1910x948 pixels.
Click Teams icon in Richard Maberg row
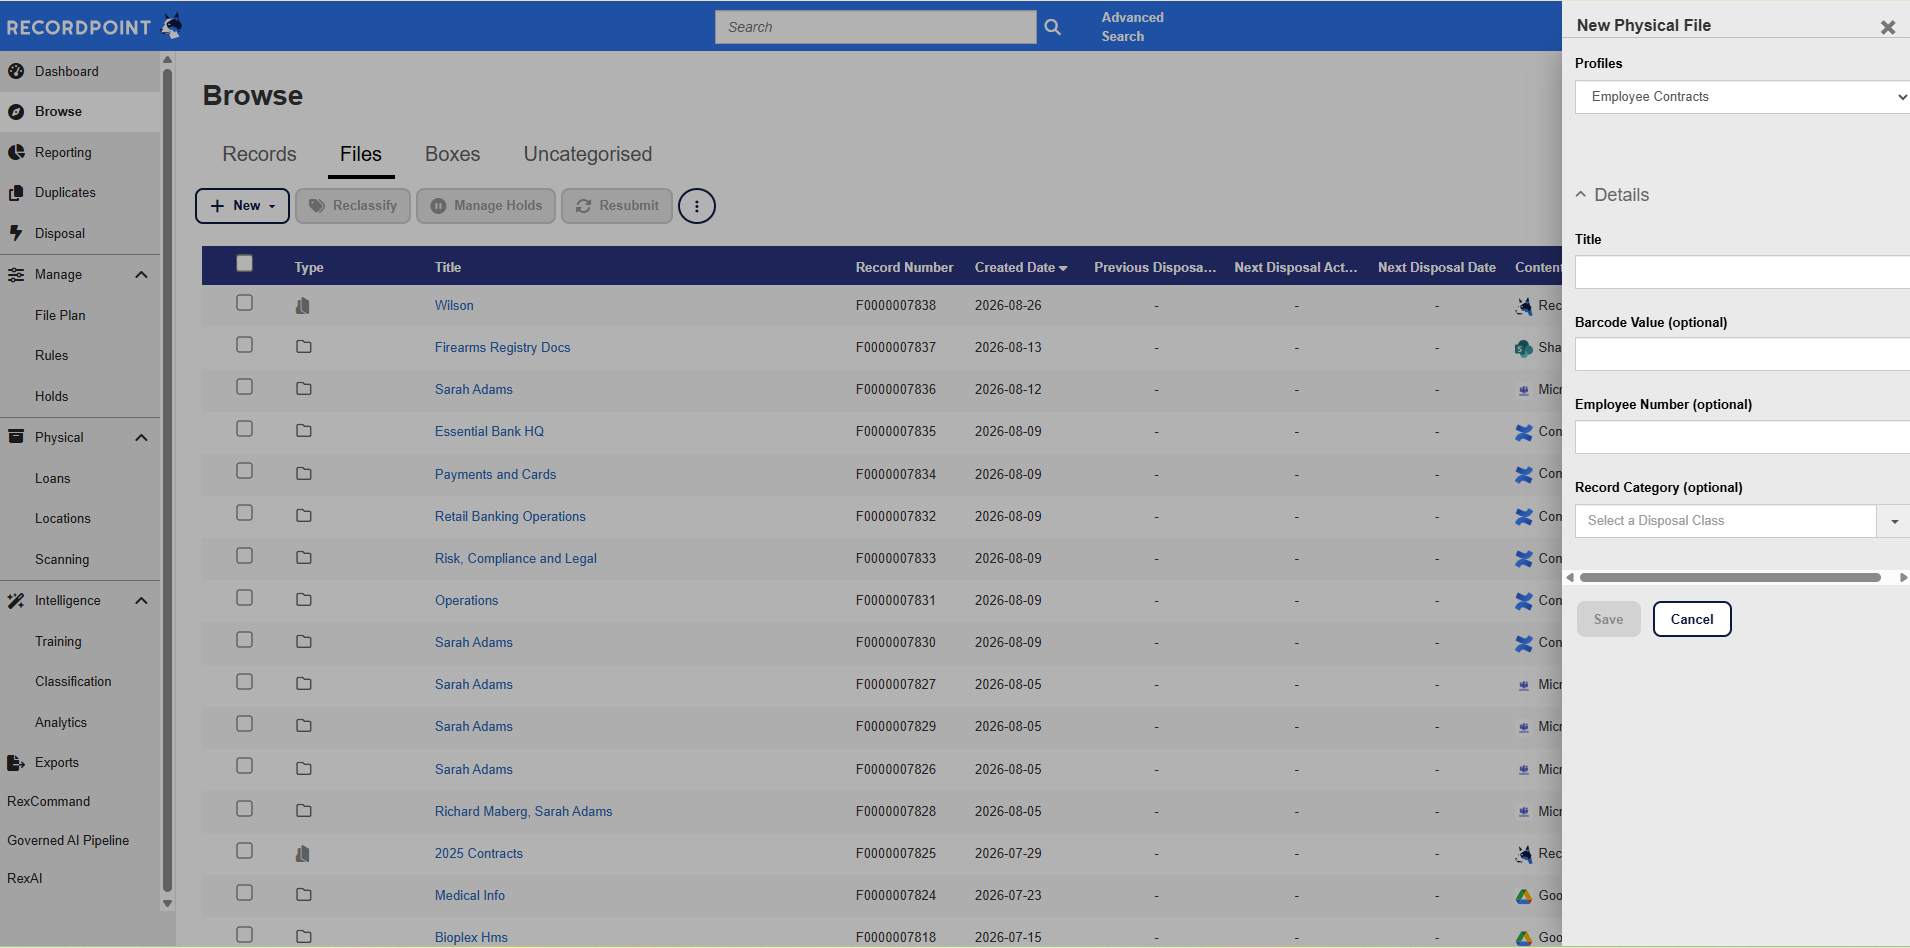pyautogui.click(x=1524, y=812)
